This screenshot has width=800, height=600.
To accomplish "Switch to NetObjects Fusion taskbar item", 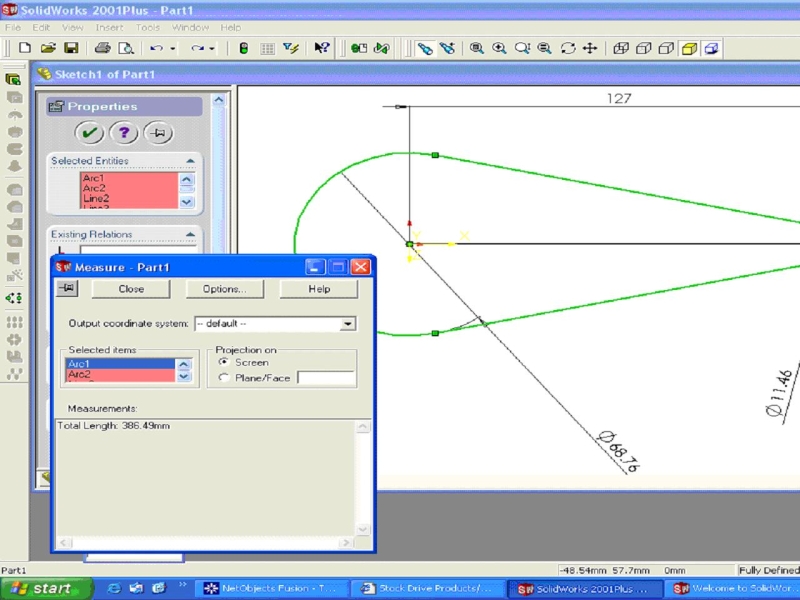I will (272, 589).
